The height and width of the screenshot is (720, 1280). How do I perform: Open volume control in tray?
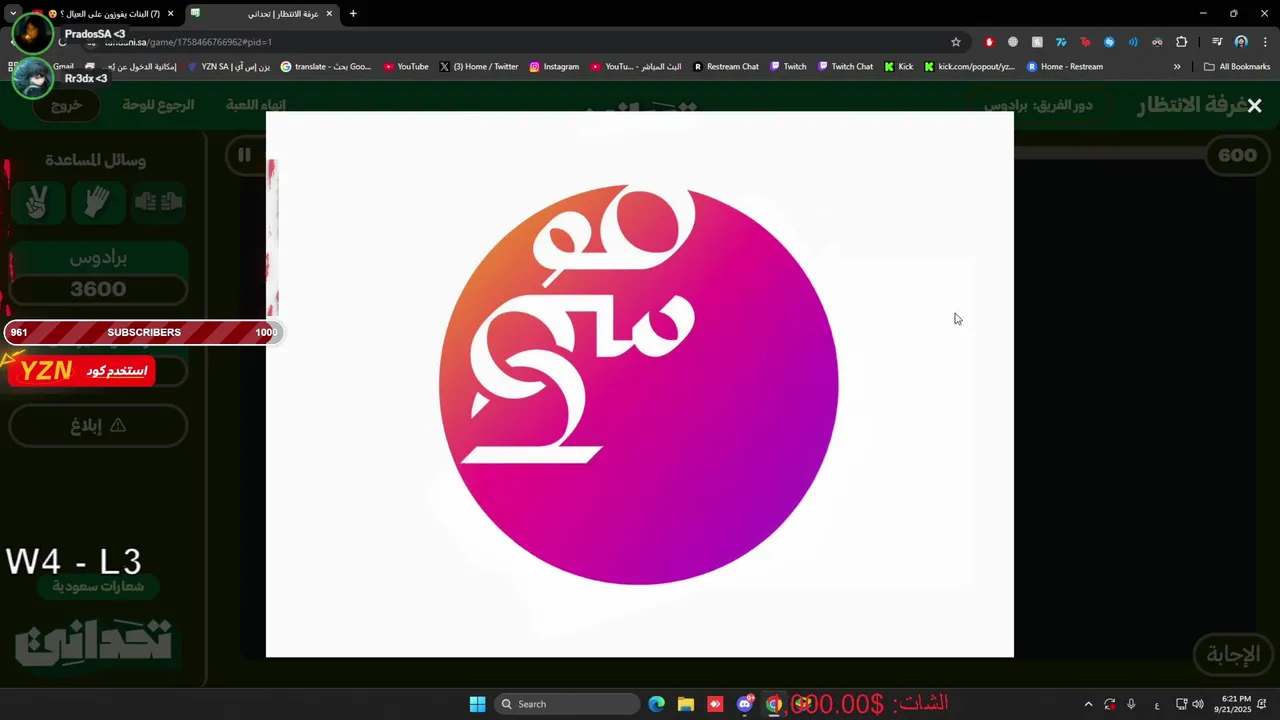click(1198, 704)
